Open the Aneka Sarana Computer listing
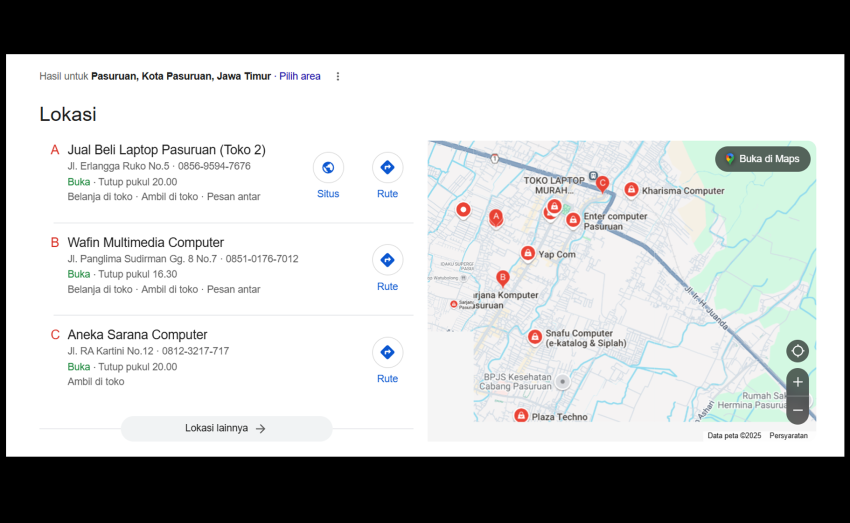Image resolution: width=850 pixels, height=523 pixels. point(137,334)
